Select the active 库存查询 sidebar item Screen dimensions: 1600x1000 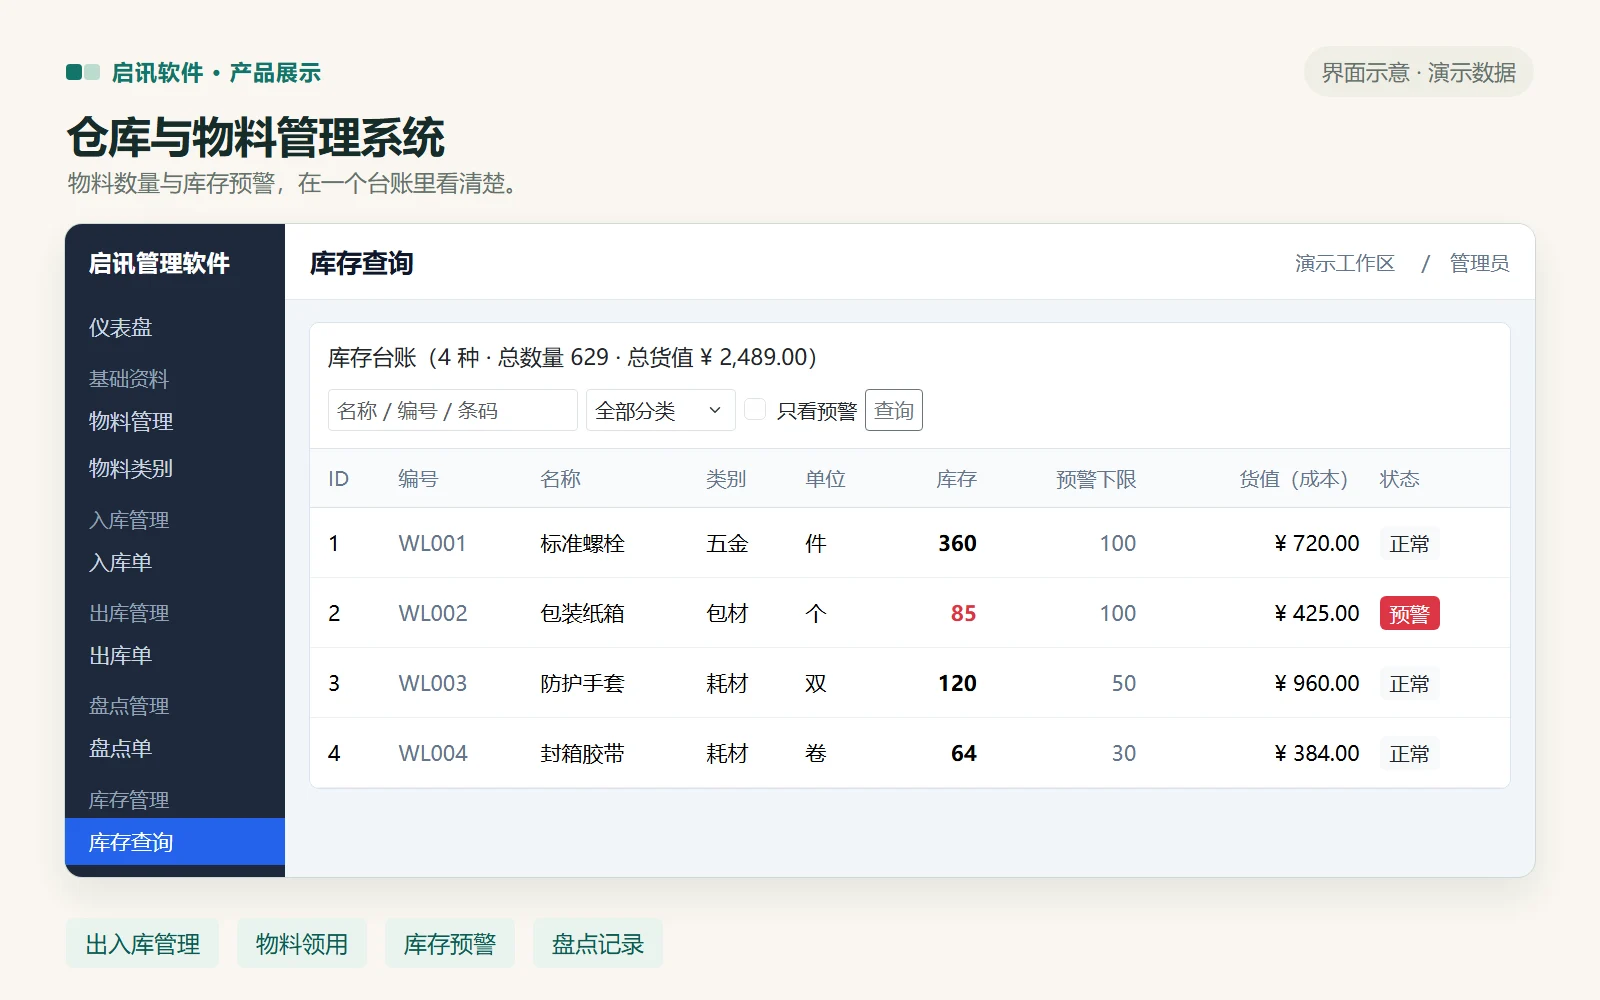click(x=175, y=842)
